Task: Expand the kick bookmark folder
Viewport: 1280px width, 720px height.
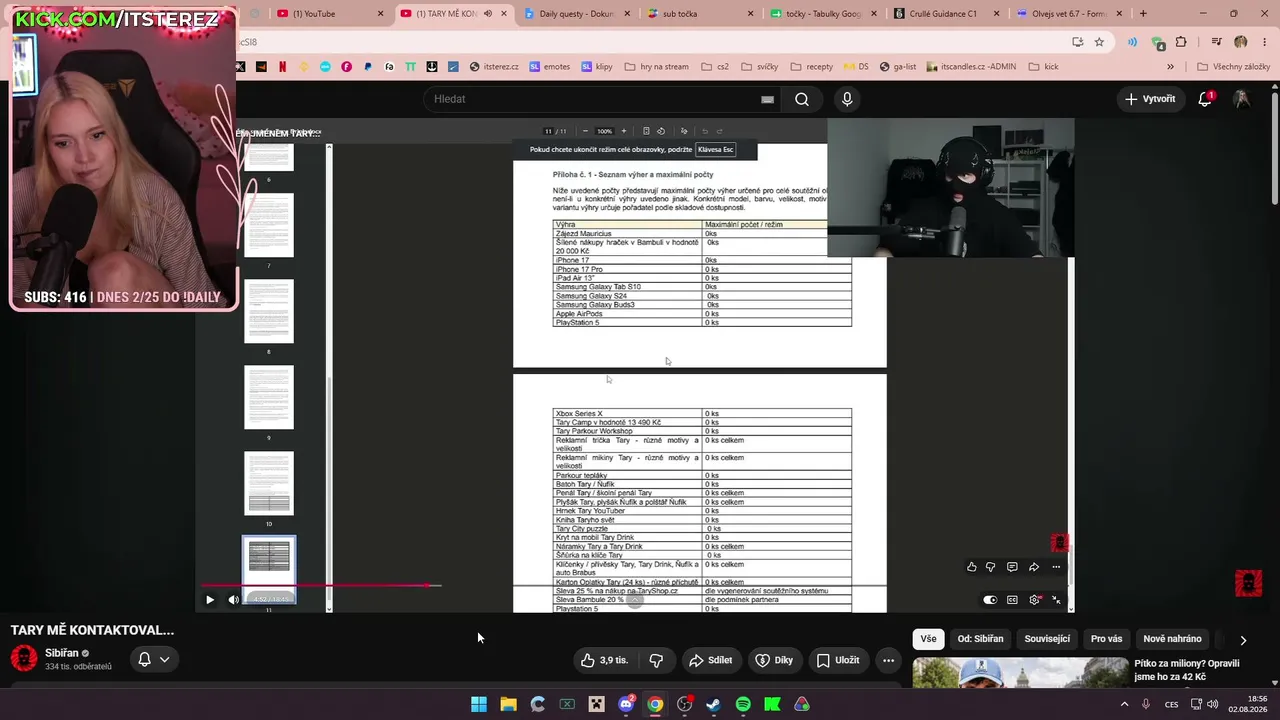Action: pos(1043,67)
